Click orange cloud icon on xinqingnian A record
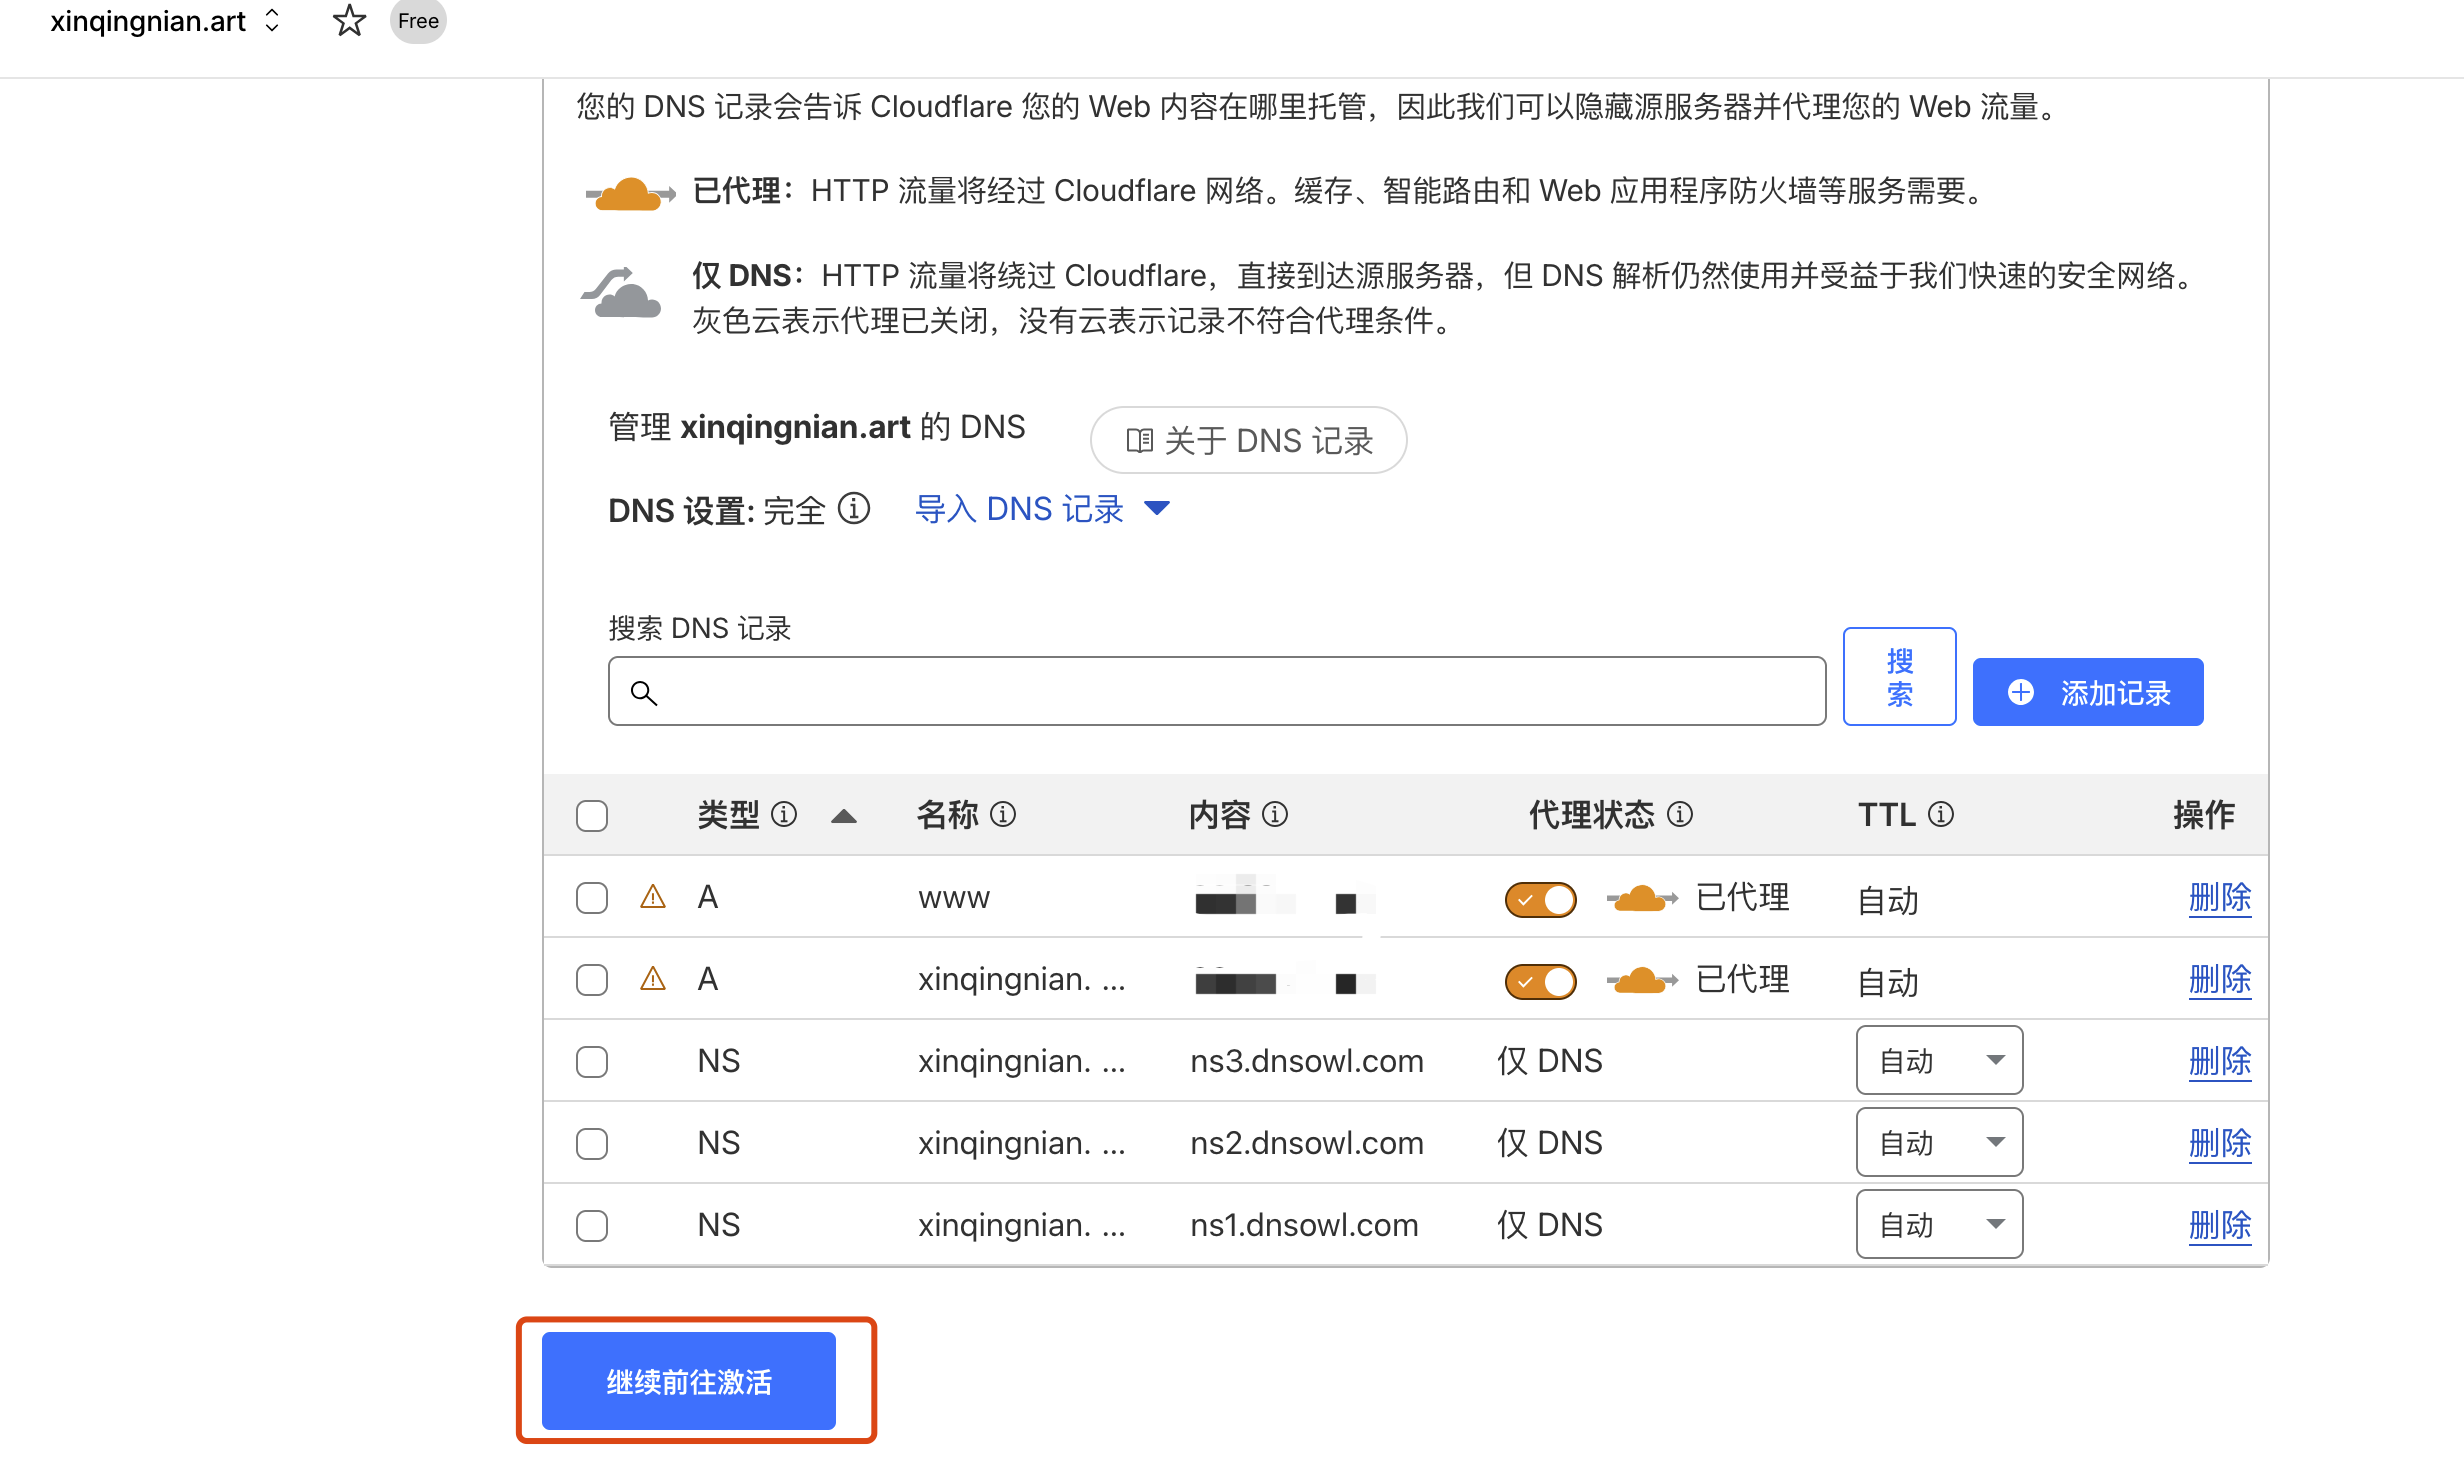The height and width of the screenshot is (1458, 2464). (1642, 980)
